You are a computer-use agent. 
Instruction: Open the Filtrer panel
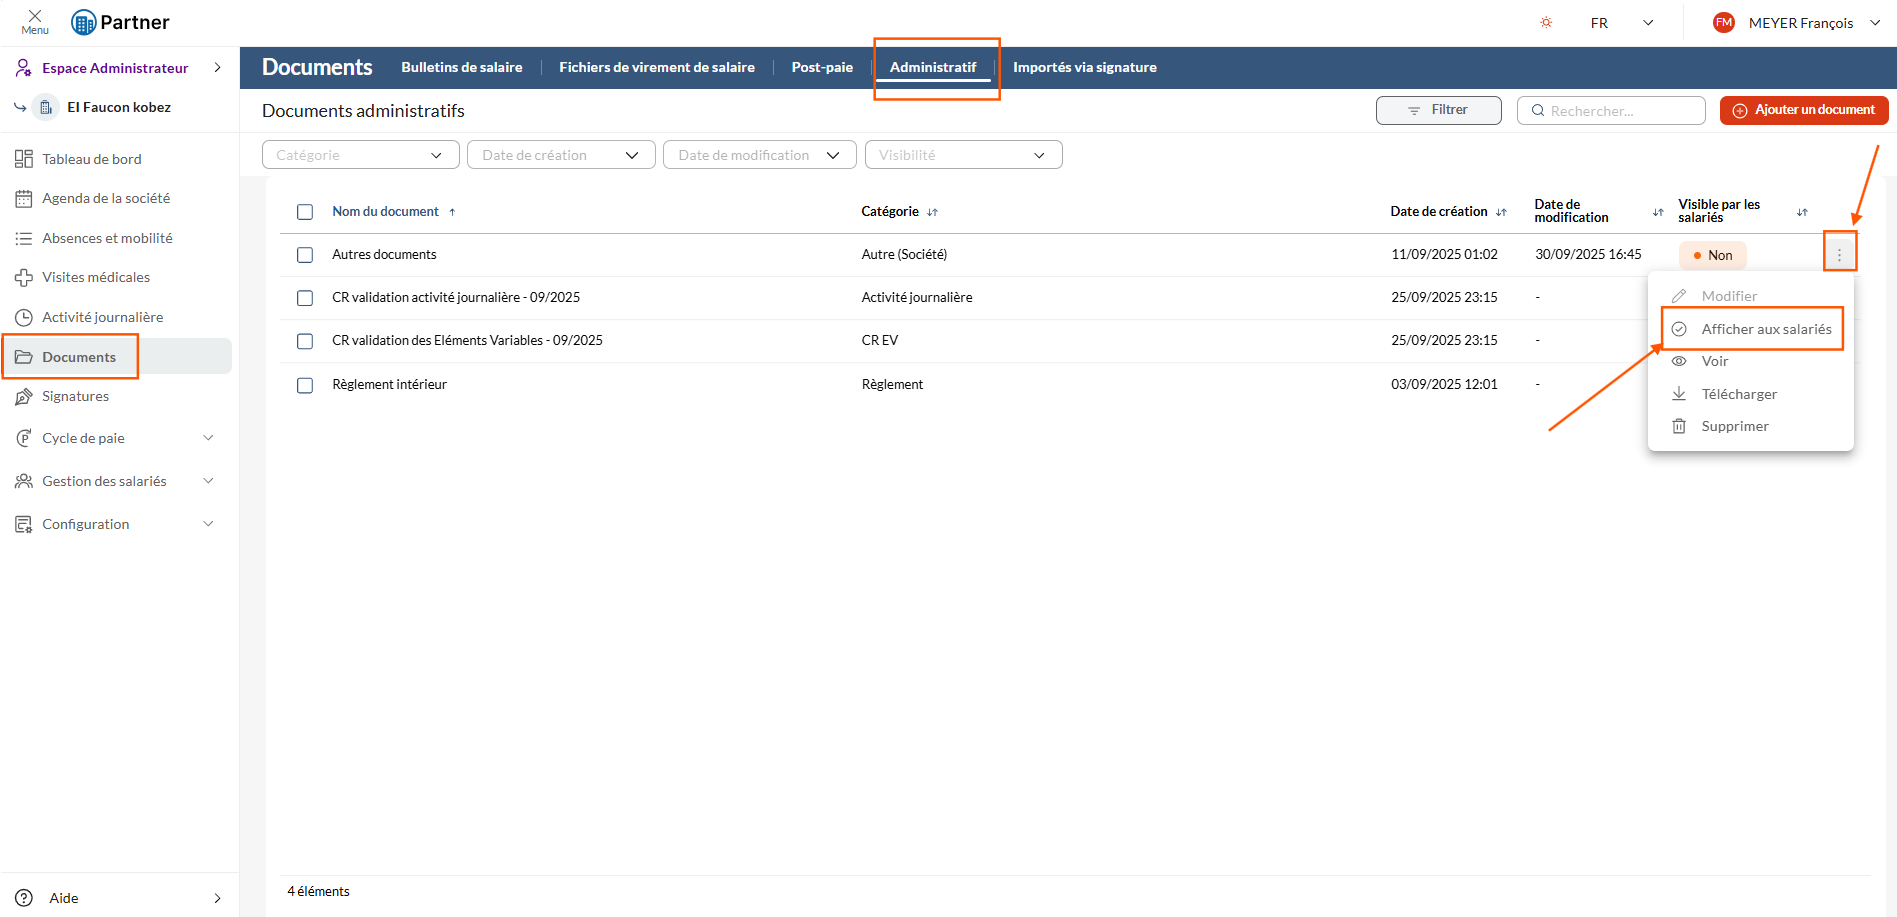pyautogui.click(x=1438, y=110)
